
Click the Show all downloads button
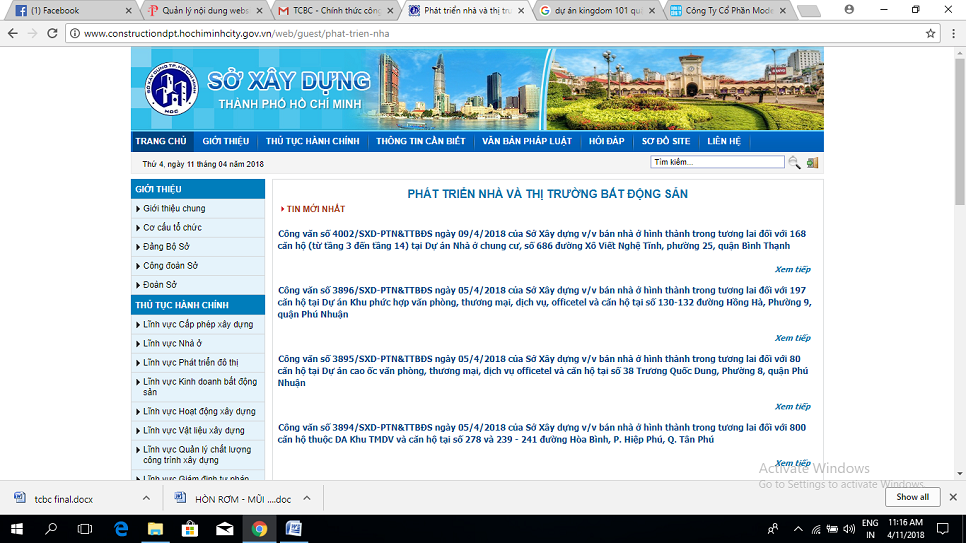(x=912, y=497)
